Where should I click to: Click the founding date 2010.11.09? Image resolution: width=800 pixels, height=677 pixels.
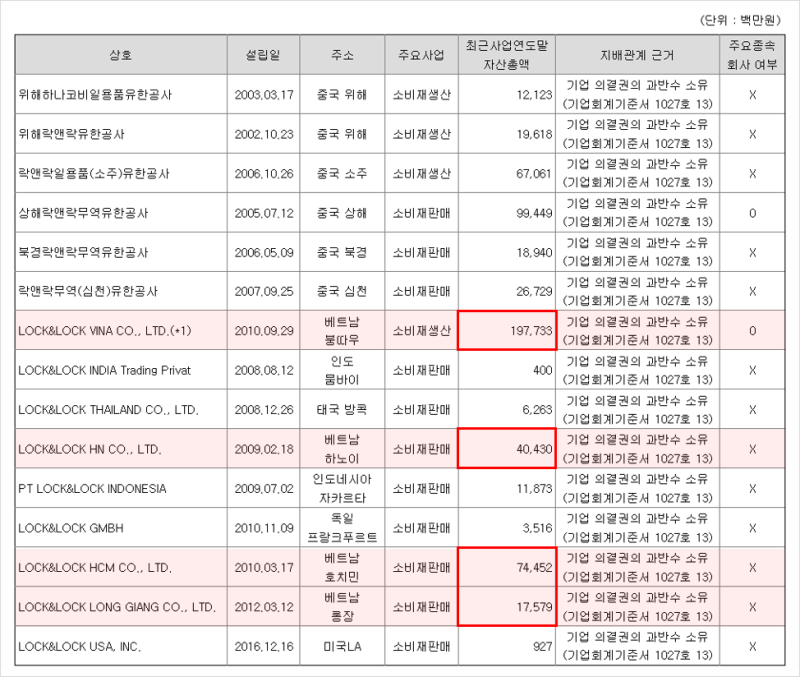pos(264,528)
